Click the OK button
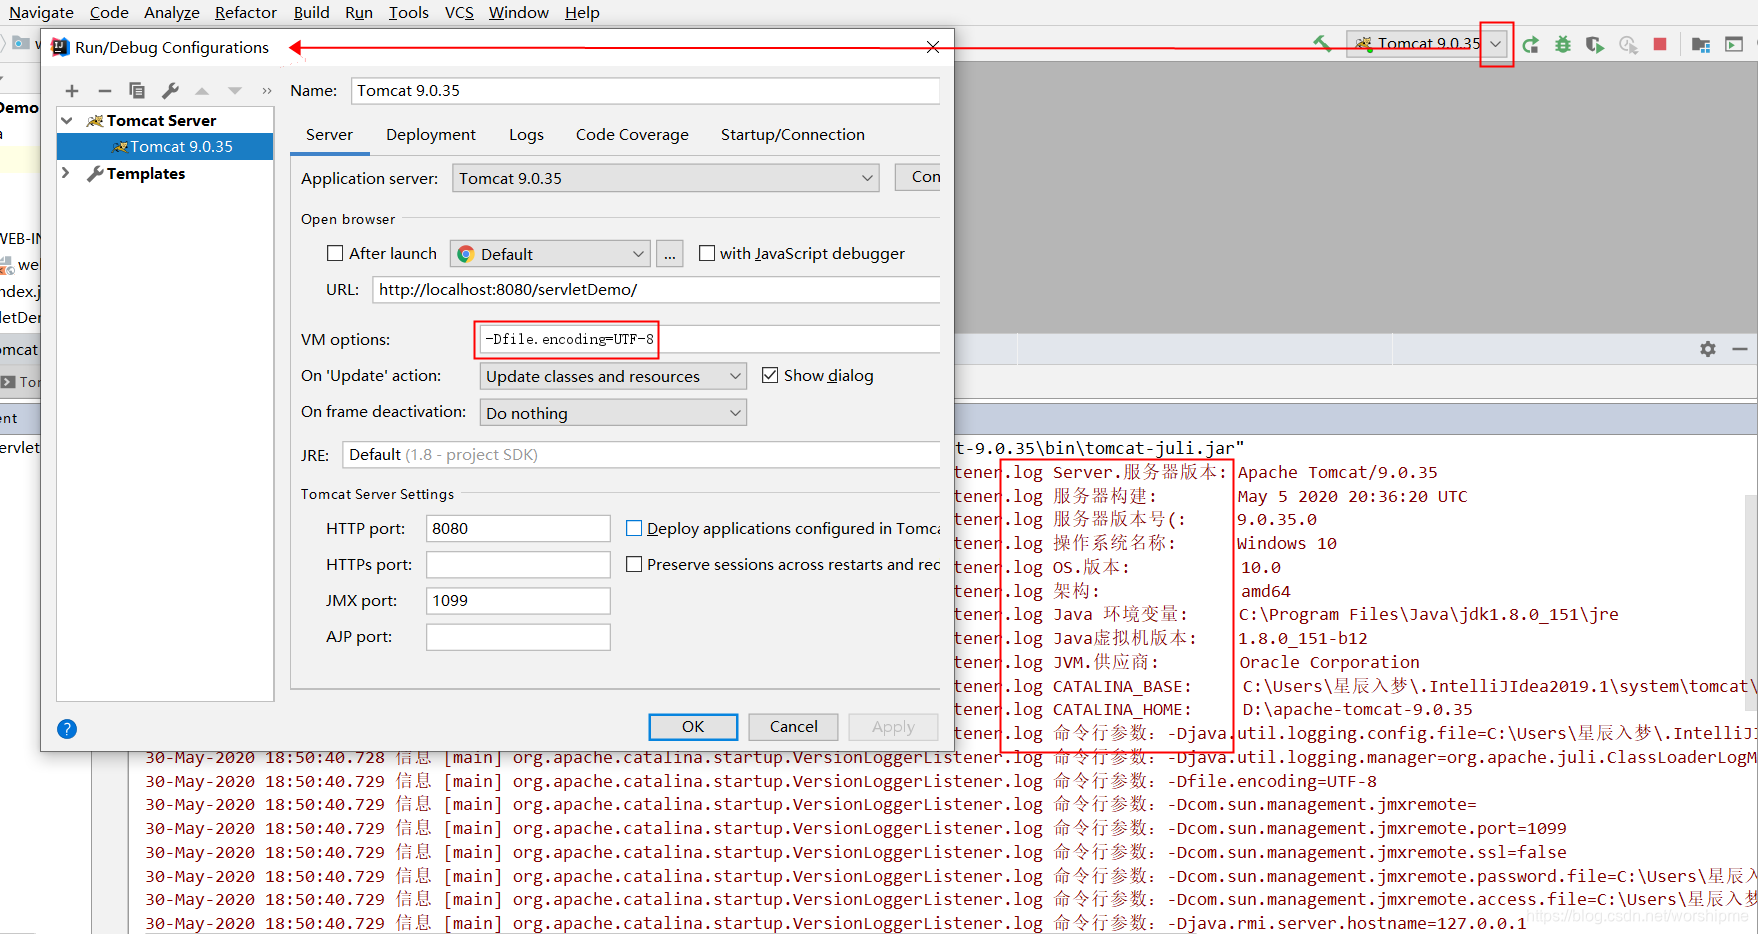1758x934 pixels. [693, 727]
